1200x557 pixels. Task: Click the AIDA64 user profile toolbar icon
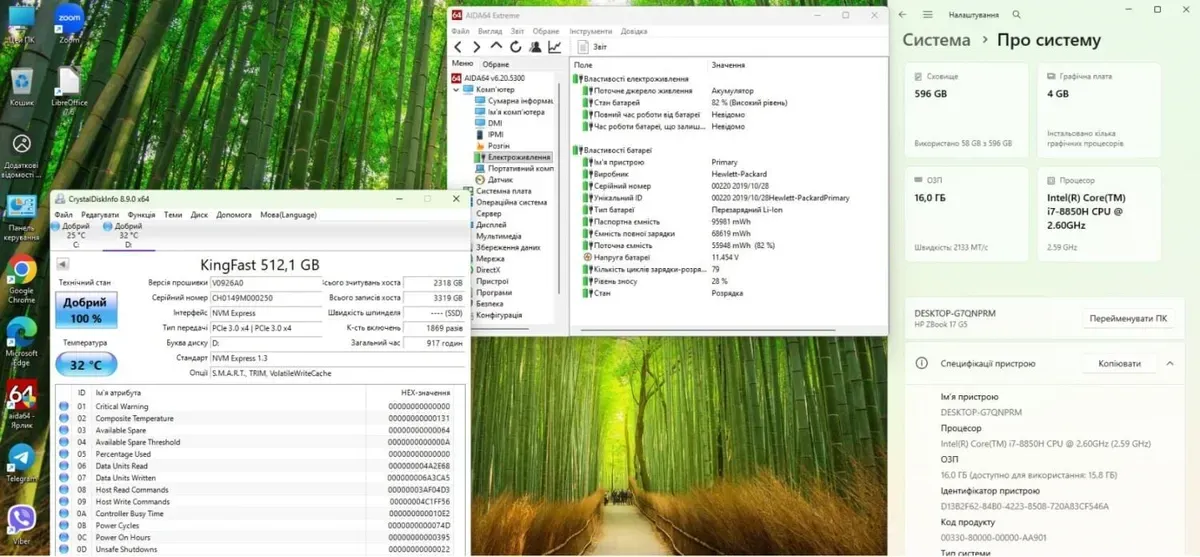(536, 47)
